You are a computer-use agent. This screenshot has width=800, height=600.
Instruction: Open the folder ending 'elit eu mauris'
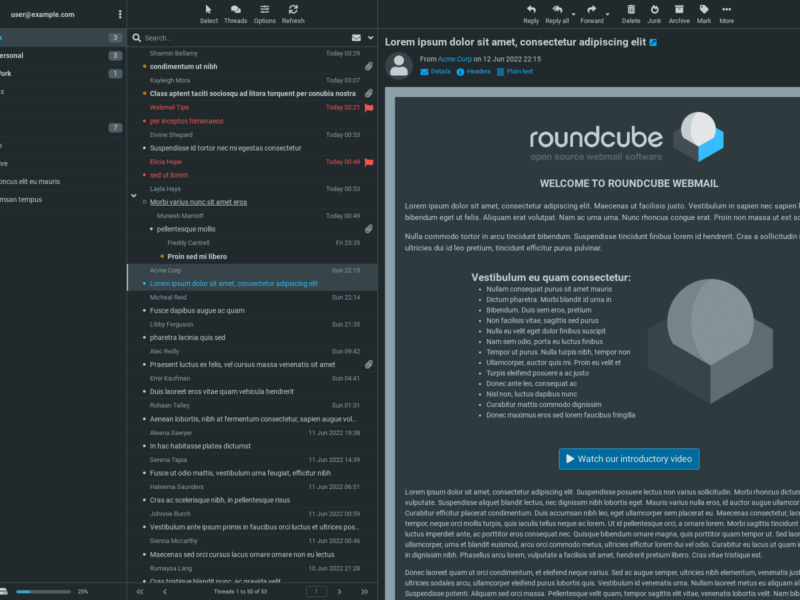pyautogui.click(x=63, y=182)
